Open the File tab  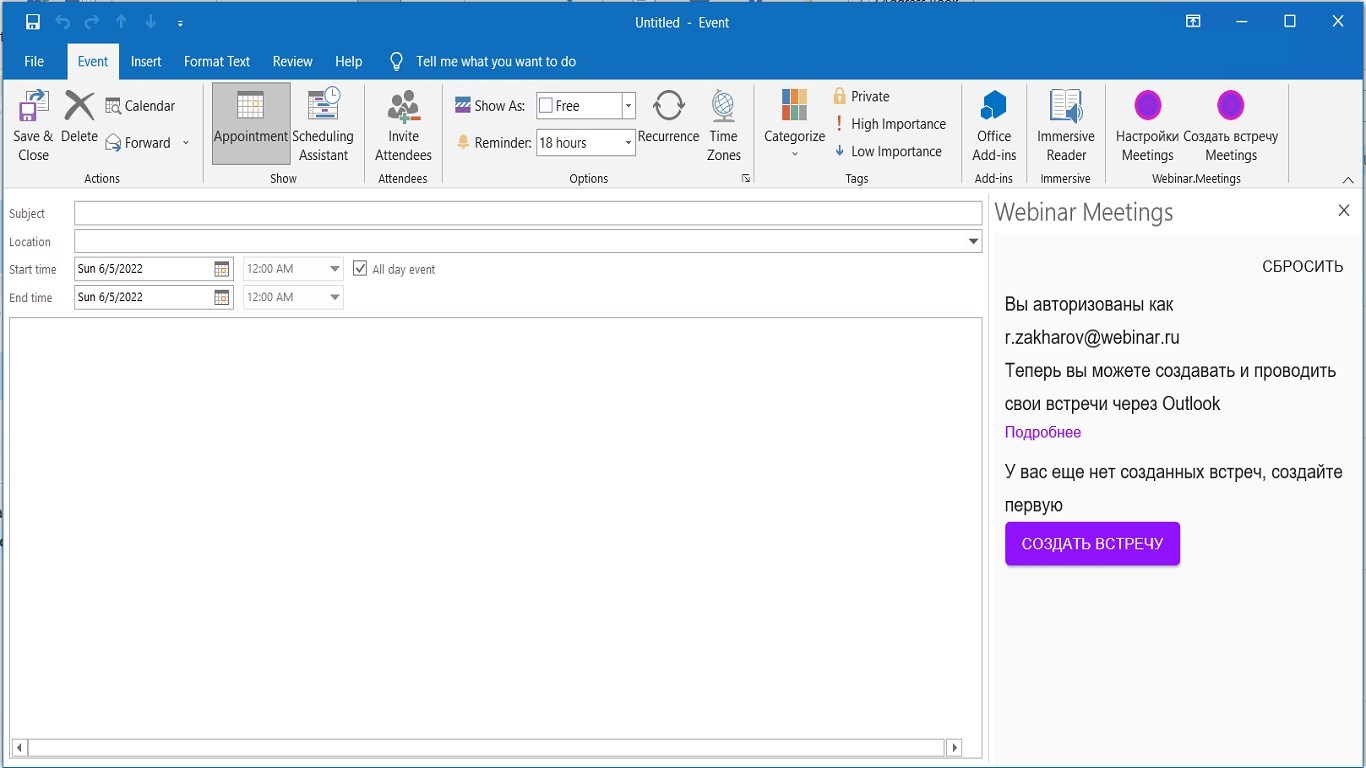click(x=34, y=61)
